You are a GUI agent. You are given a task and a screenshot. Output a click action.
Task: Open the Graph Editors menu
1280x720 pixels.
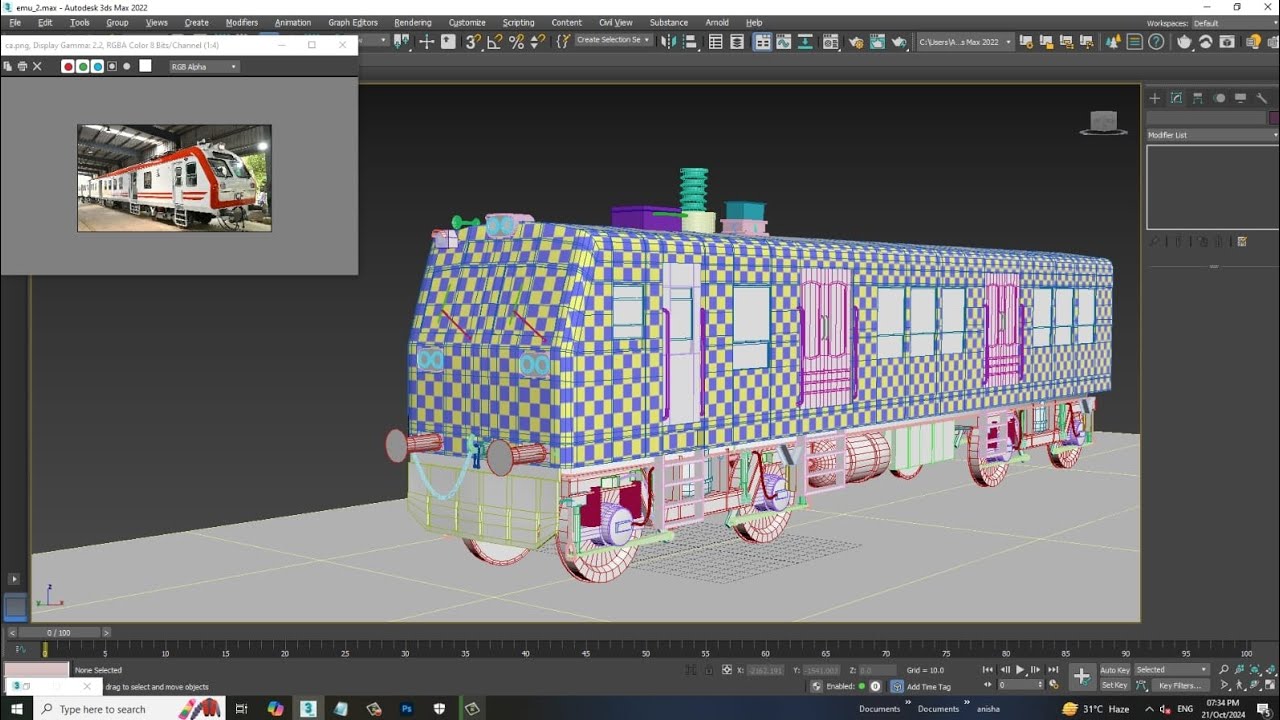point(353,22)
